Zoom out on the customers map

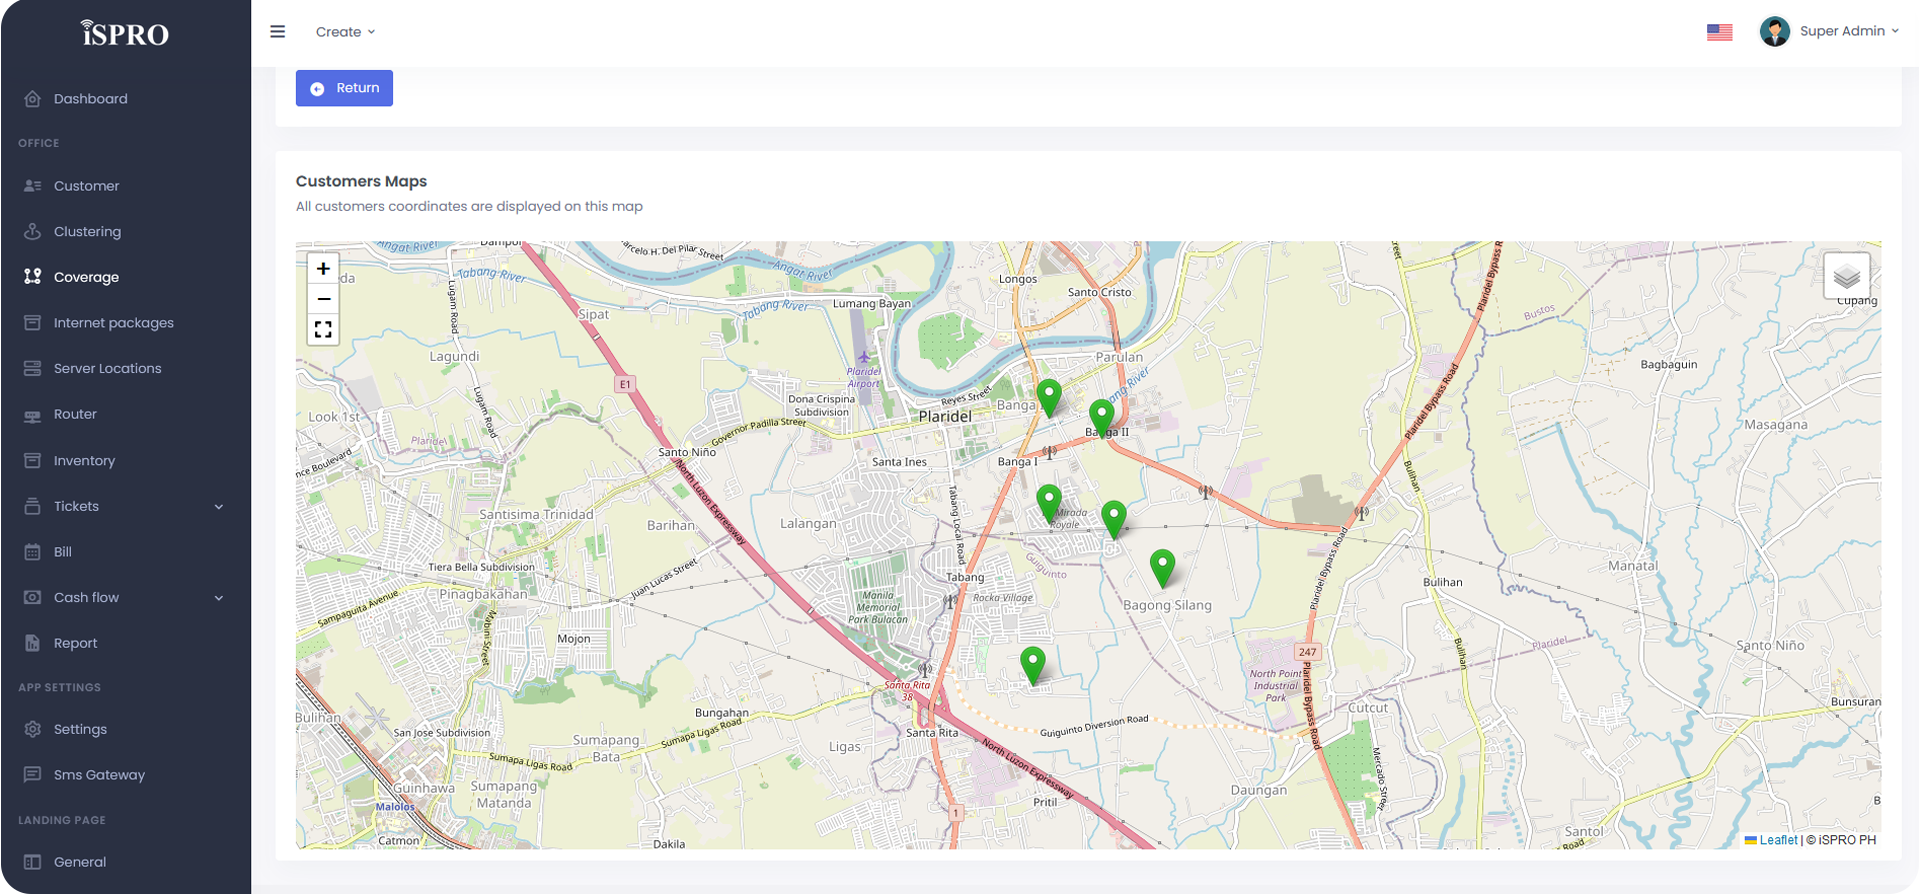323,299
